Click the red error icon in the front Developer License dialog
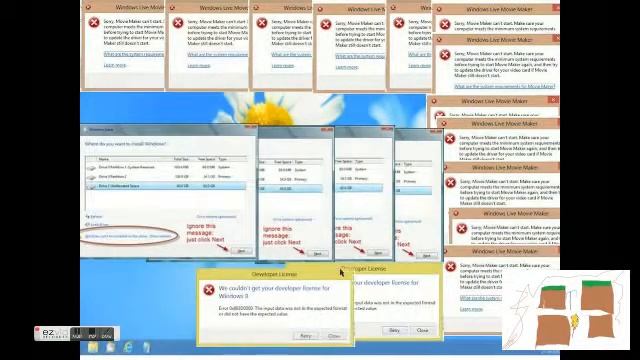The image size is (640, 360). click(x=209, y=290)
